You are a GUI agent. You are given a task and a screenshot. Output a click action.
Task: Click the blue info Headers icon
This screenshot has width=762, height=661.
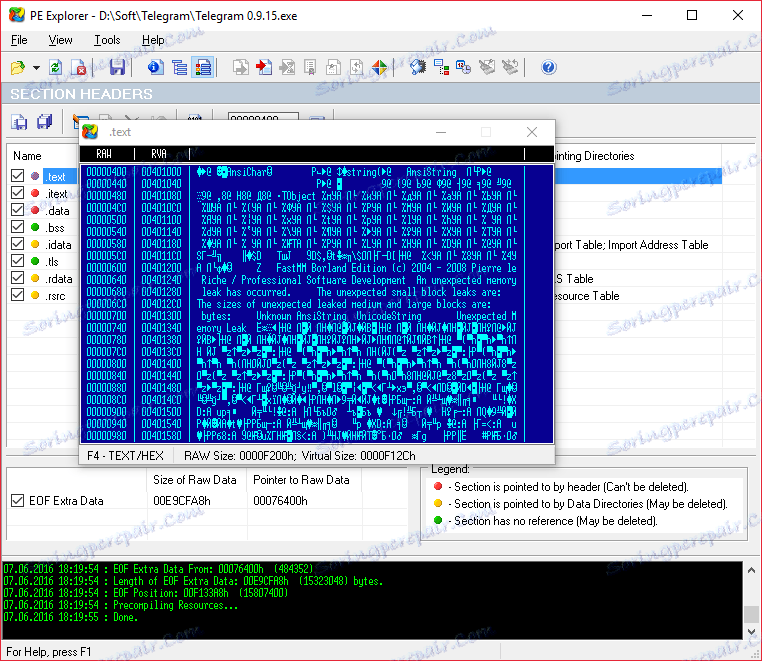[155, 68]
